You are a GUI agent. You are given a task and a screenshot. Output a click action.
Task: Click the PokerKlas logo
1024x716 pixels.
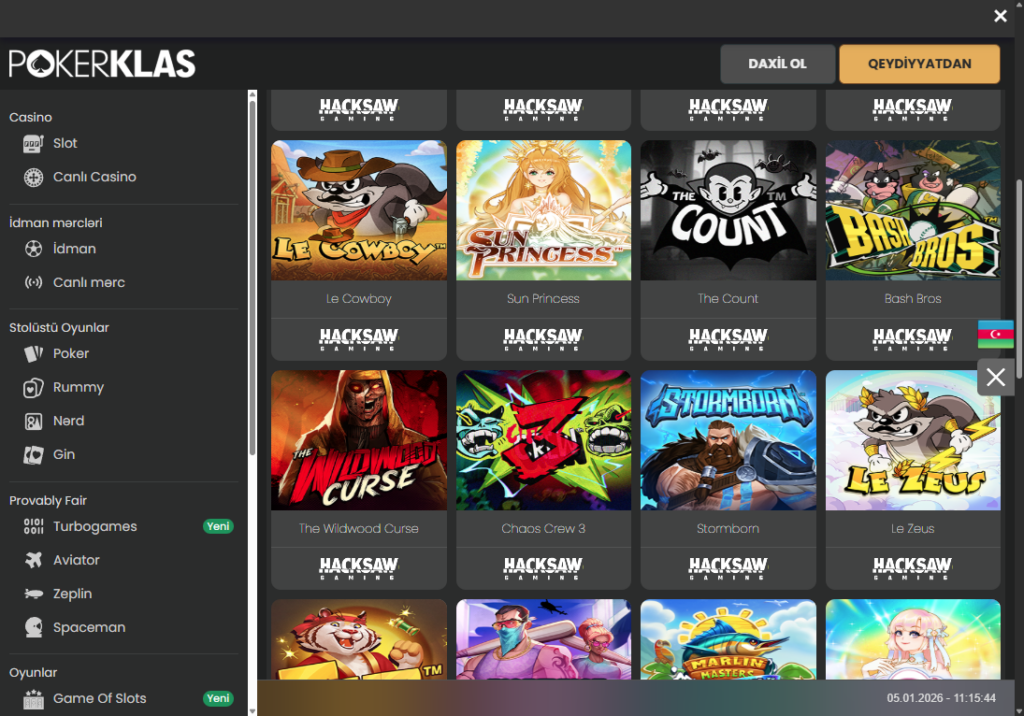tap(102, 64)
